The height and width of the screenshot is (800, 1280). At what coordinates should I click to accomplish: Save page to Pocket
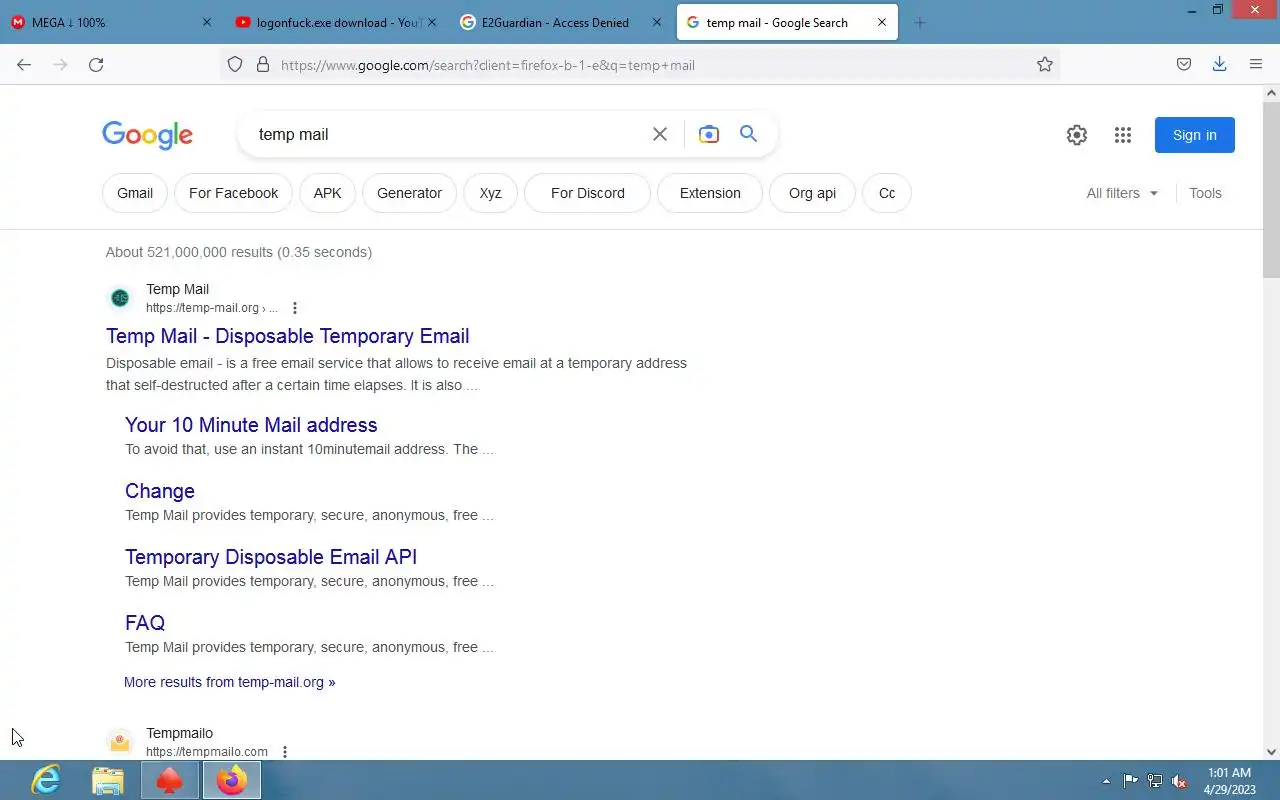point(1184,65)
